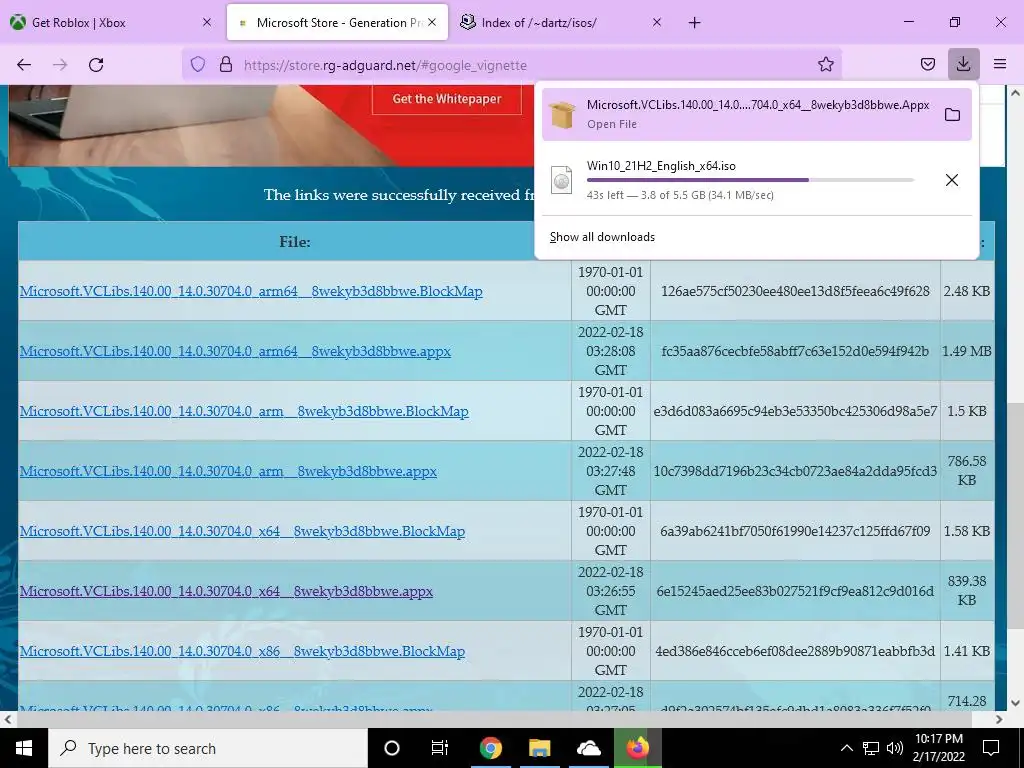Click the vertical scrollbar thumb

pos(1016,516)
